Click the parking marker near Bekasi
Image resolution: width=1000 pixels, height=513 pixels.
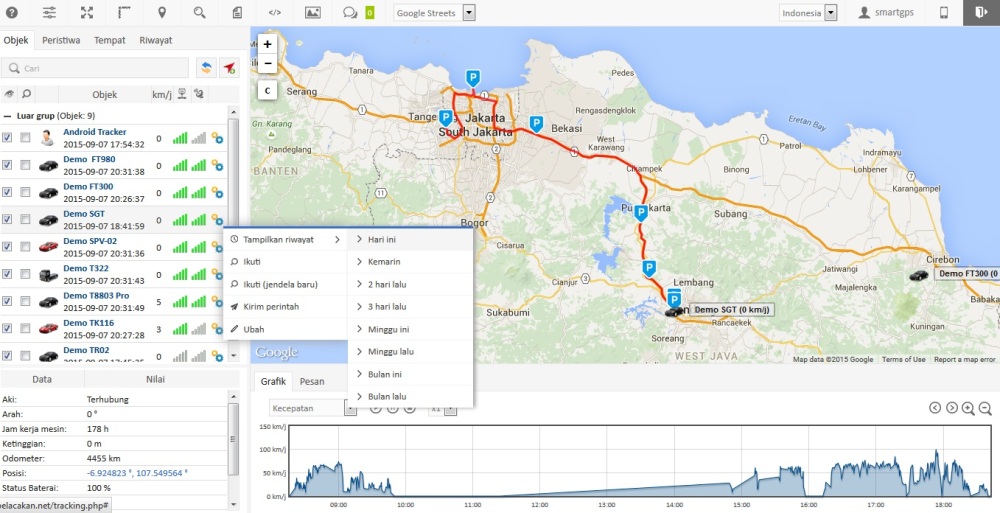pyautogui.click(x=537, y=124)
